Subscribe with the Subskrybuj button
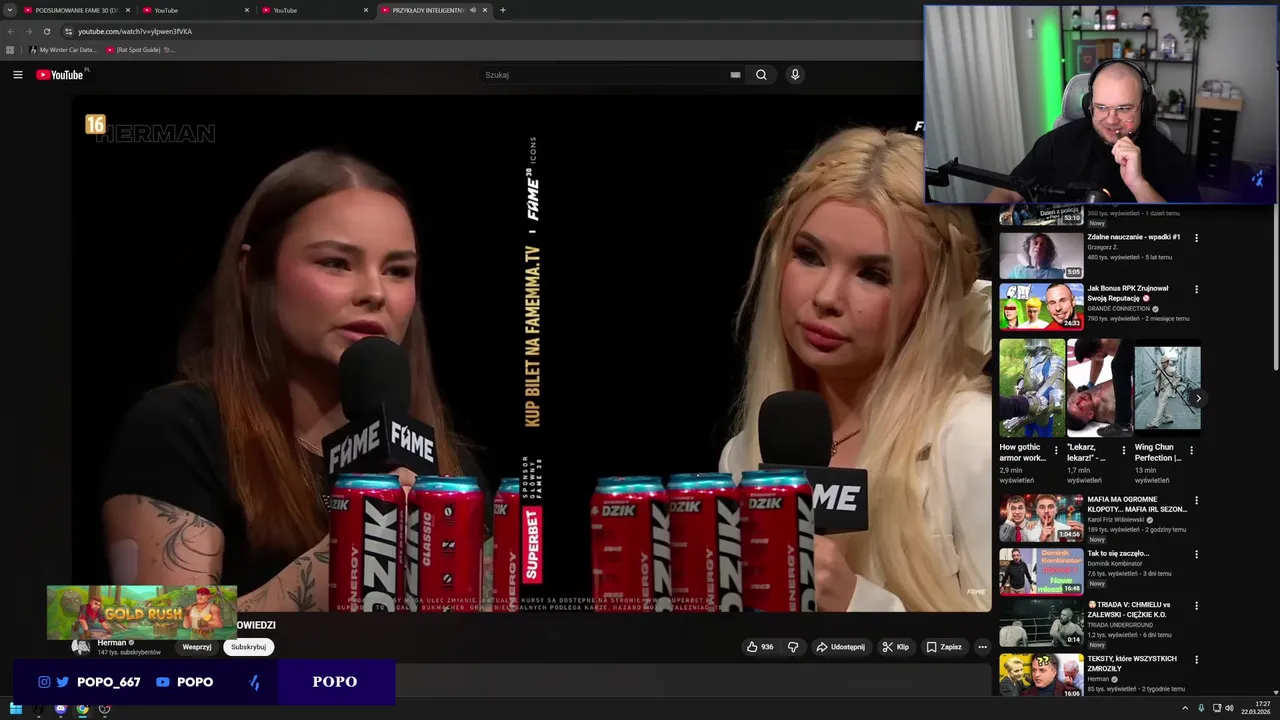The height and width of the screenshot is (720, 1280). click(248, 647)
